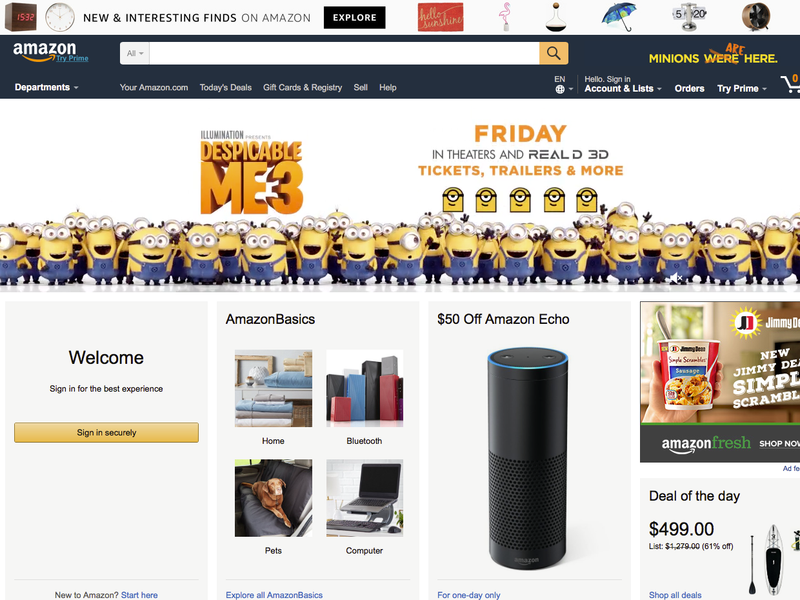Open the All search category dropdown
The width and height of the screenshot is (800, 600).
click(x=135, y=53)
